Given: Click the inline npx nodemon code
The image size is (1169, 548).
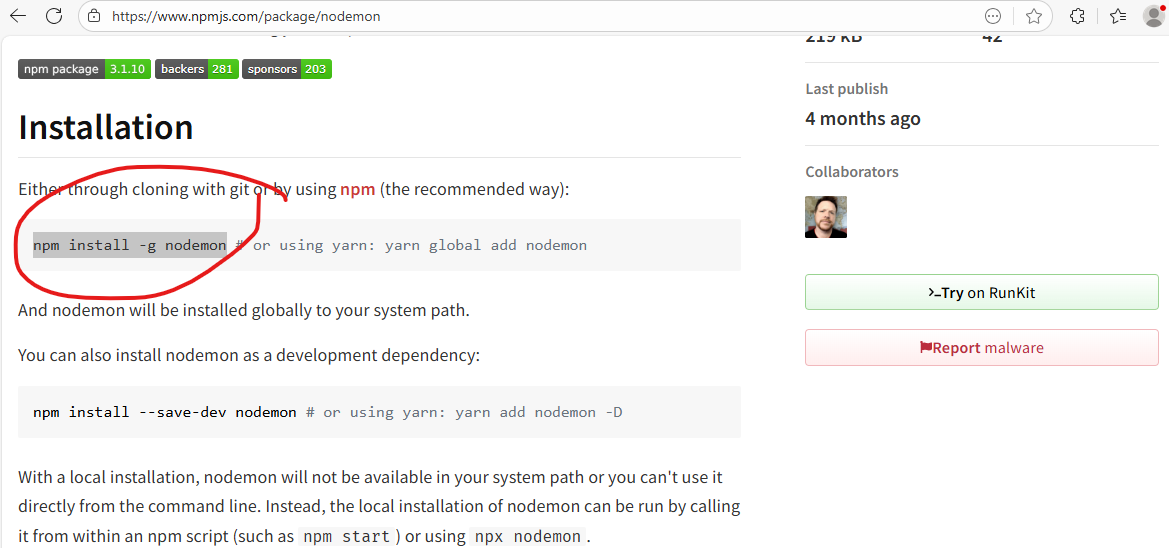Looking at the screenshot, I should [x=526, y=537].
